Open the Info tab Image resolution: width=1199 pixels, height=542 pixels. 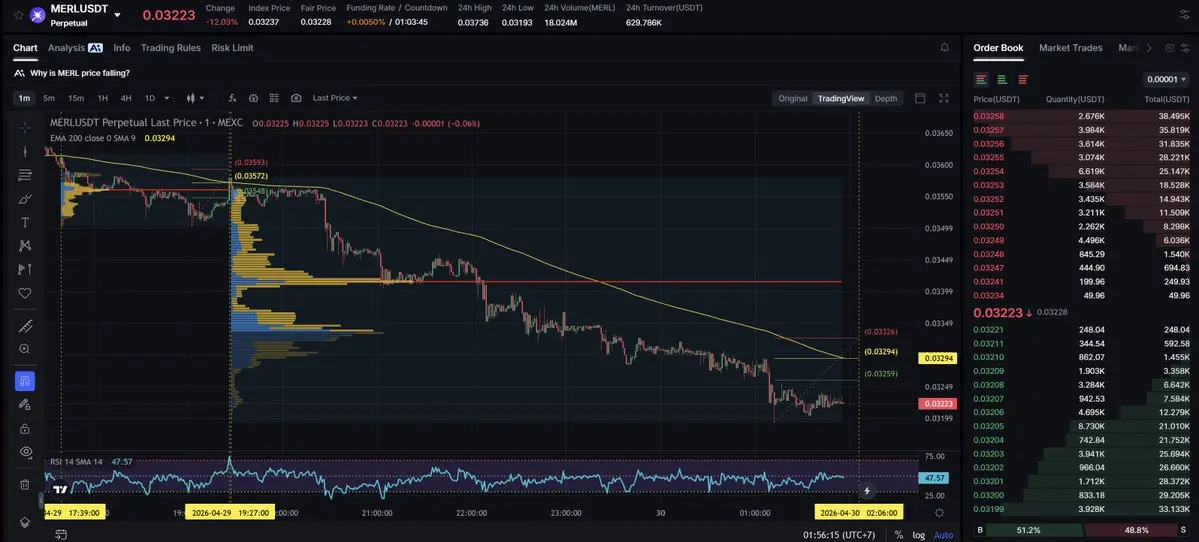tap(122, 47)
